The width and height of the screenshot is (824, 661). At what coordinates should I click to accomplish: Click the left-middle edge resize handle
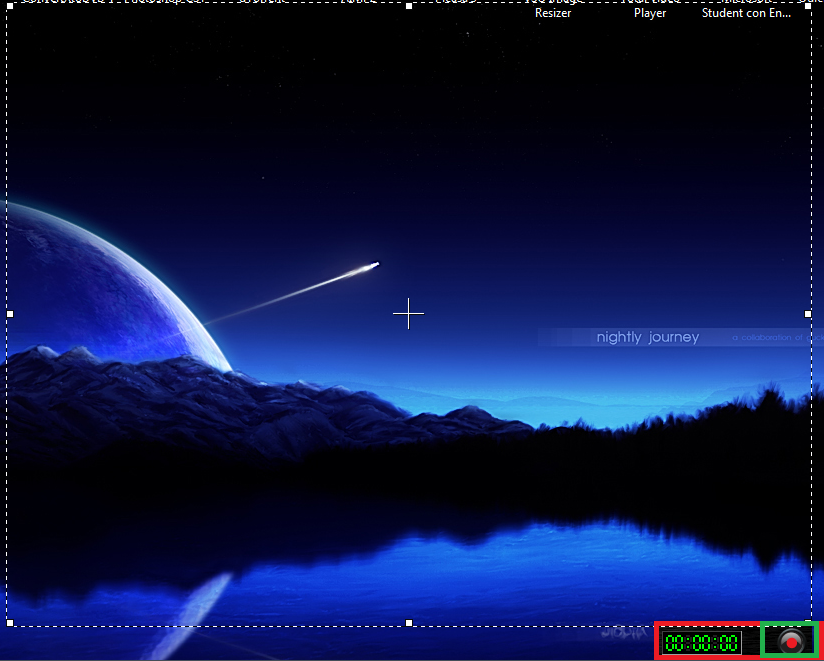10,314
